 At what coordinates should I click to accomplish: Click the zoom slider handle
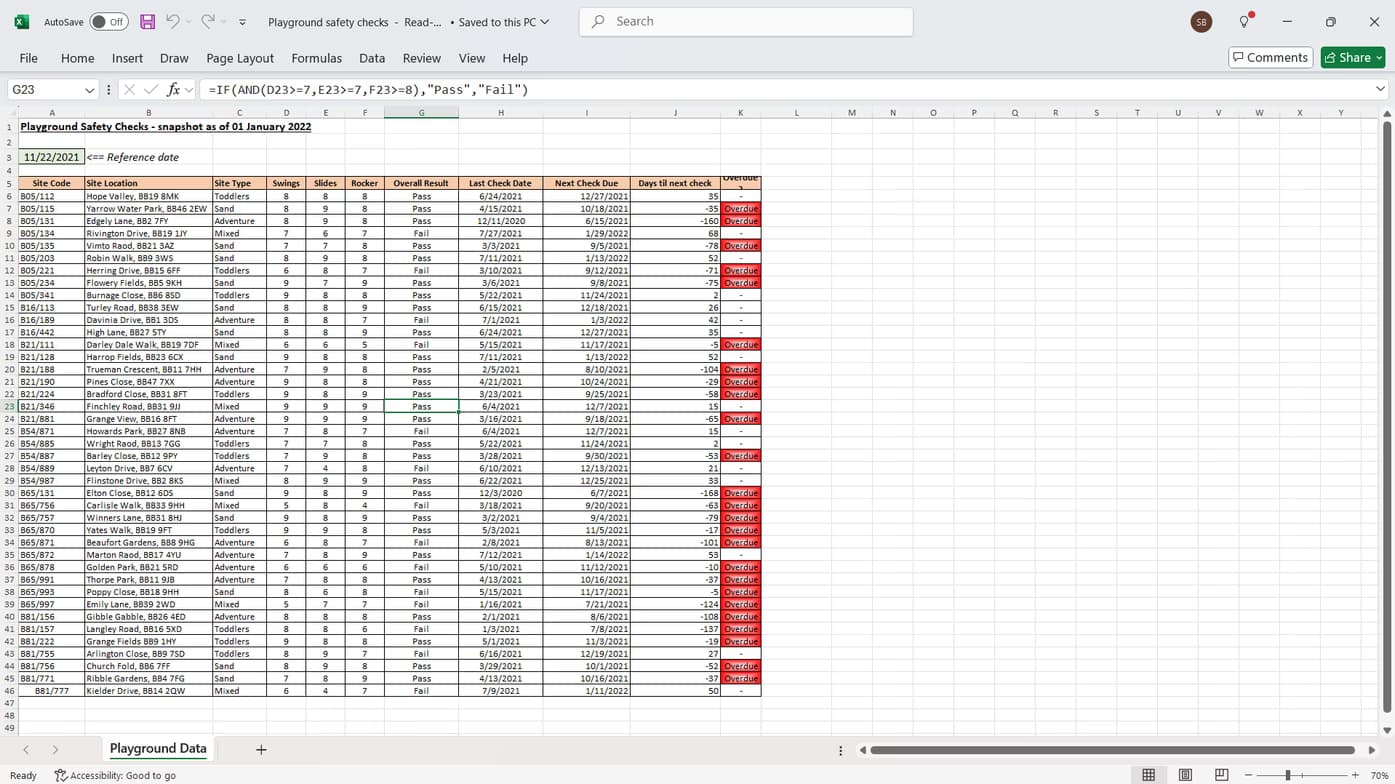tap(1288, 775)
